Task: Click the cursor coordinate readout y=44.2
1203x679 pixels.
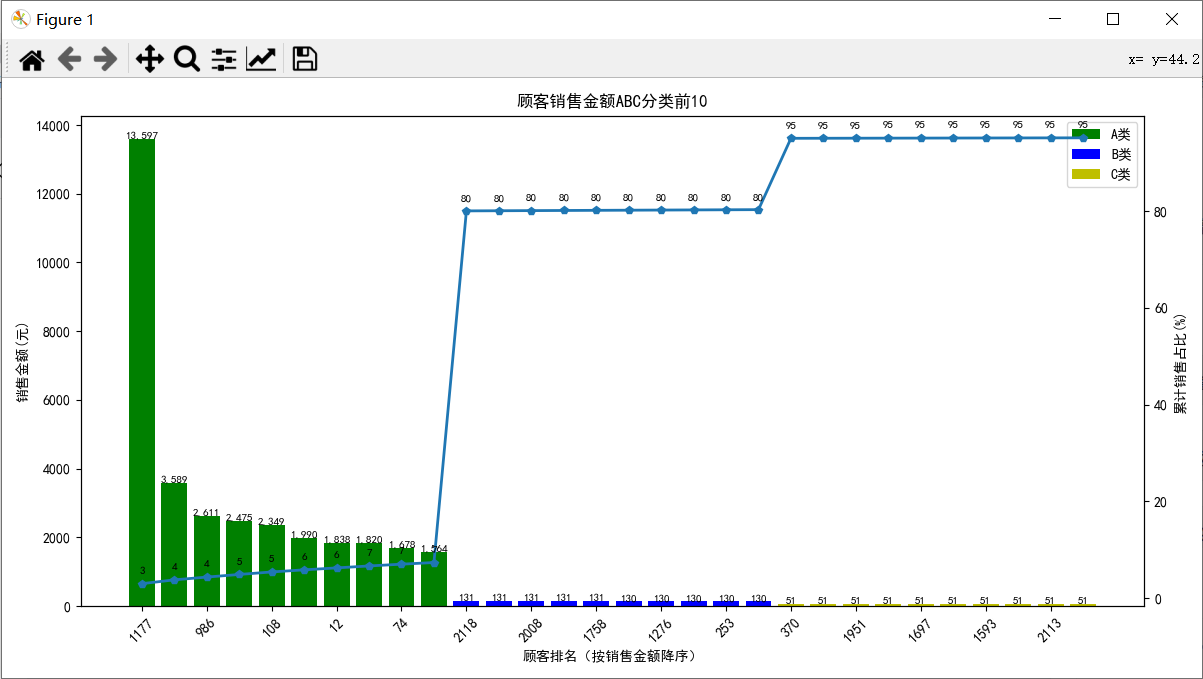Action: 1176,60
